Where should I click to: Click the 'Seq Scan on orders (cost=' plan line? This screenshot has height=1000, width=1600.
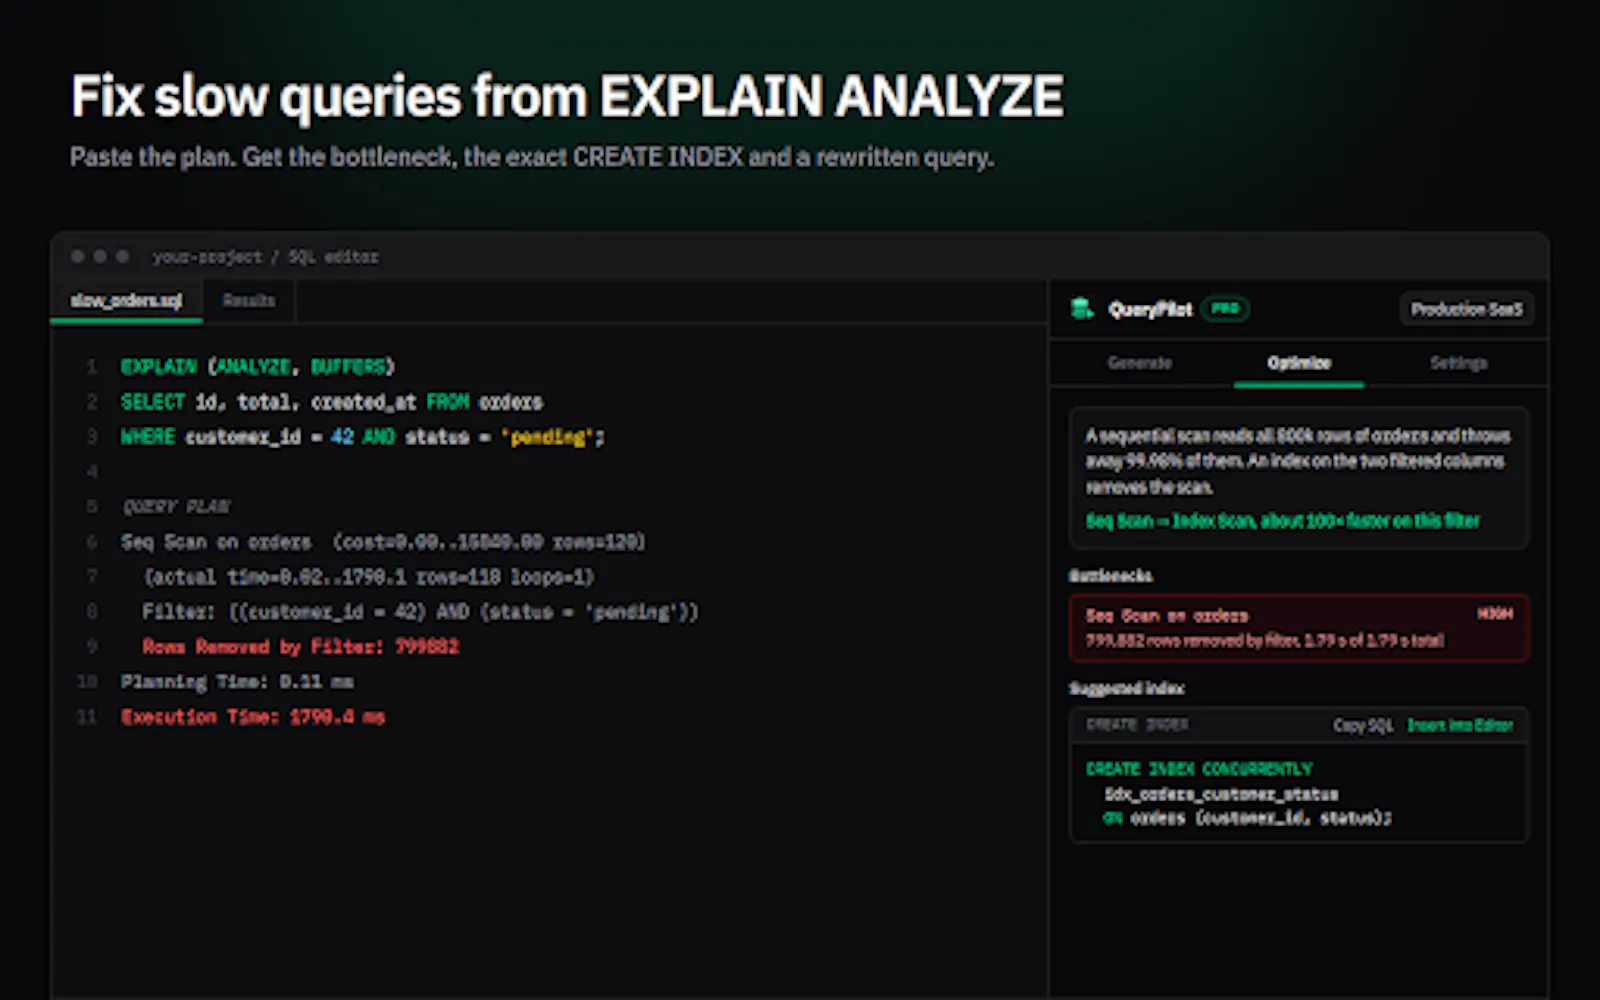[x=383, y=542]
